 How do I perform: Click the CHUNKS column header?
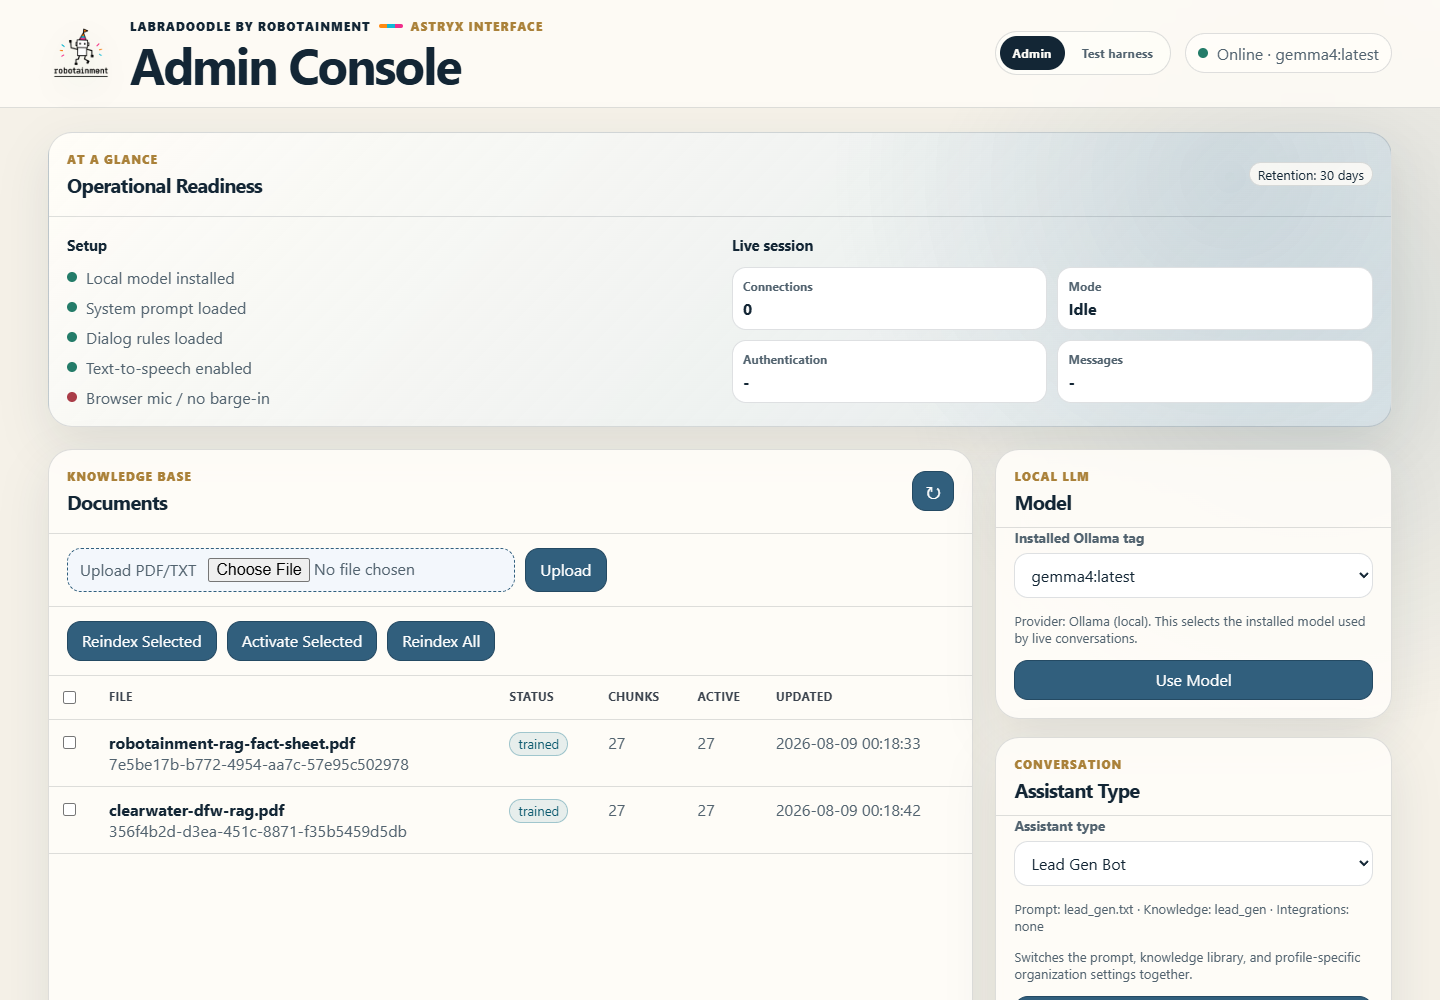pyautogui.click(x=634, y=697)
